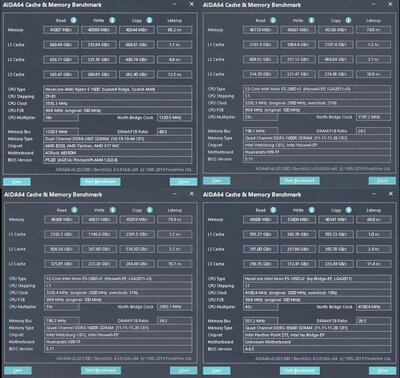Click Copy info icon in Ryzen 5 1600 window
The image size is (400, 378).
pos(149,20)
